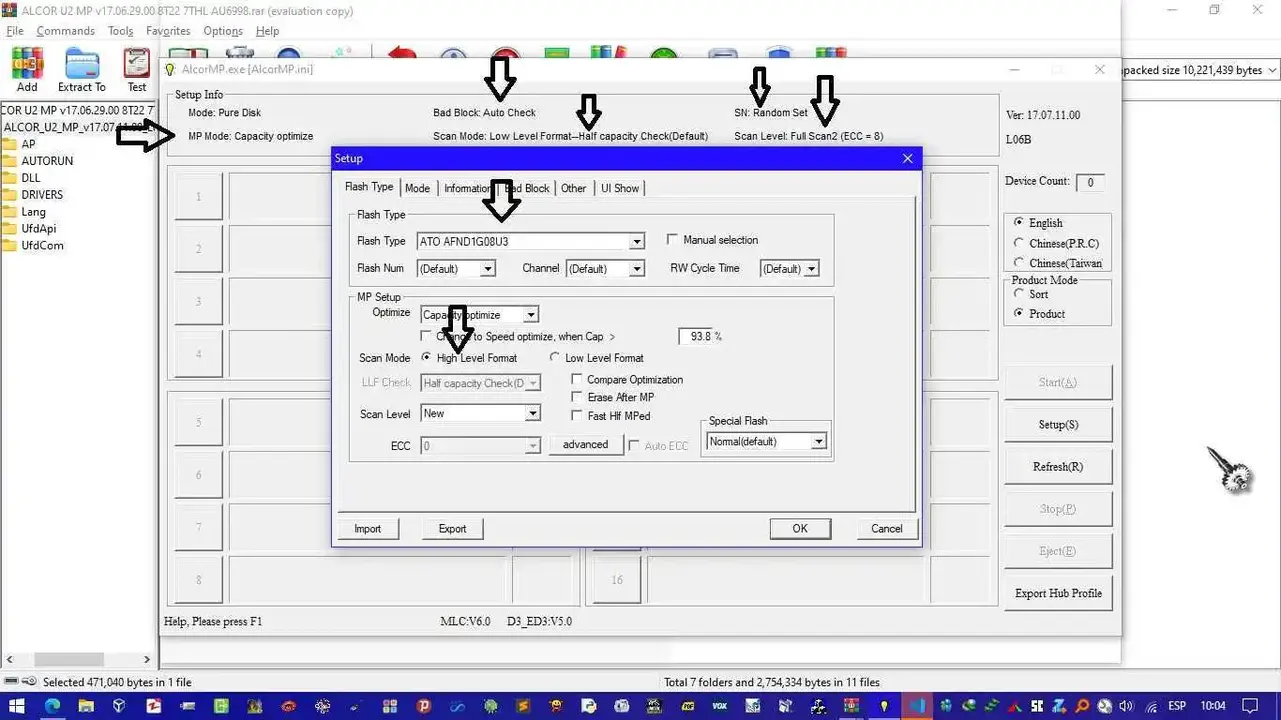
Task: Click the Extract To toolbar icon
Action: pos(81,70)
